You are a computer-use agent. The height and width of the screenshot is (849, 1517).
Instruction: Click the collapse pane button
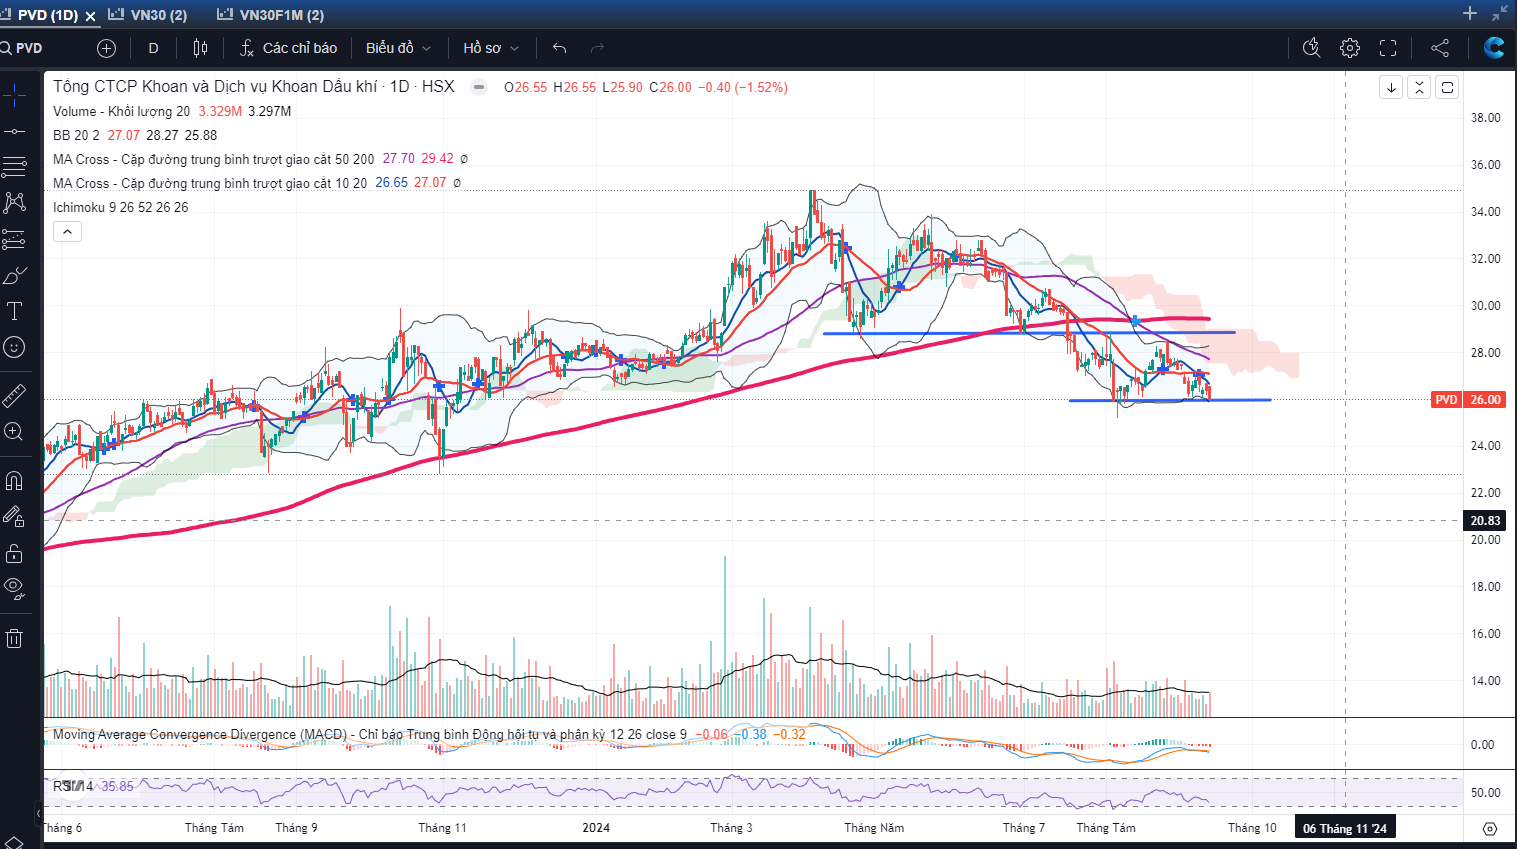click(x=1419, y=87)
